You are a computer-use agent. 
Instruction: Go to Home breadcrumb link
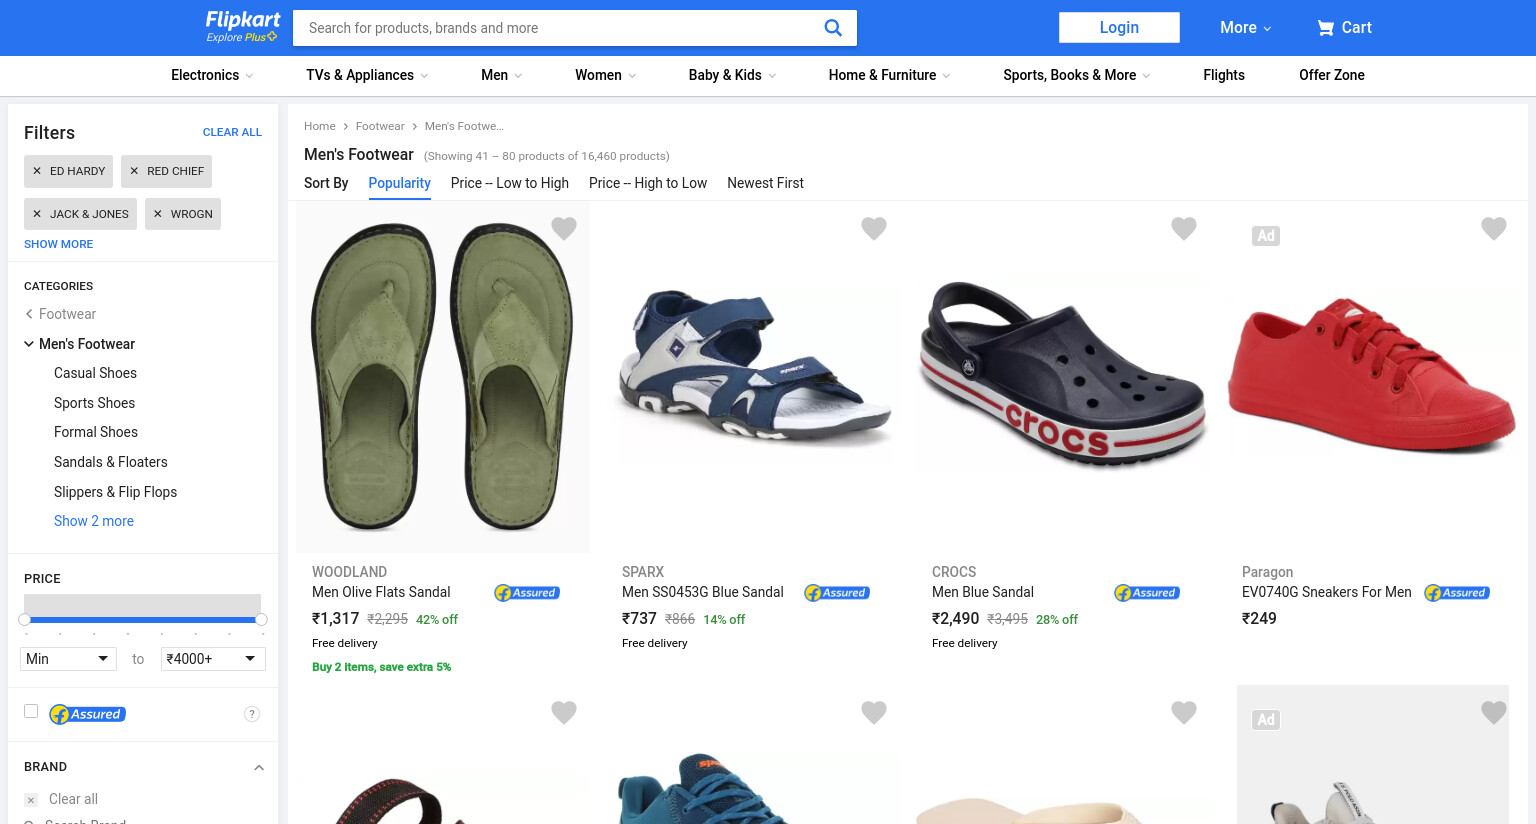tap(320, 126)
